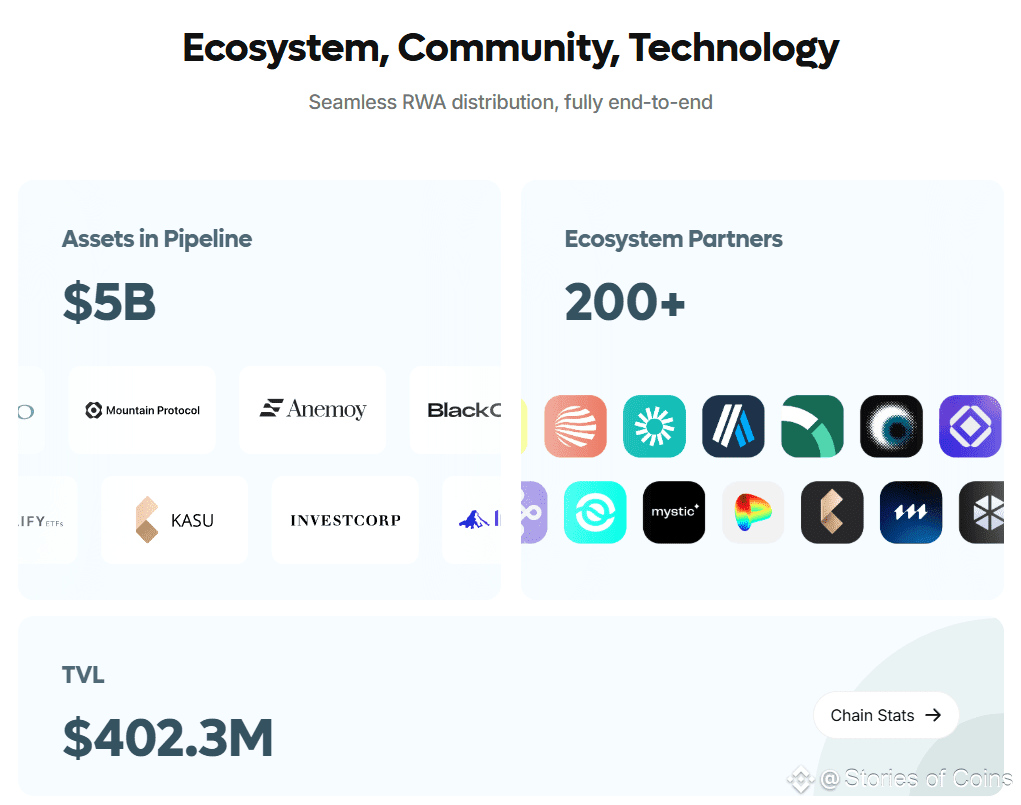Open the green curved arc icon

click(x=813, y=426)
